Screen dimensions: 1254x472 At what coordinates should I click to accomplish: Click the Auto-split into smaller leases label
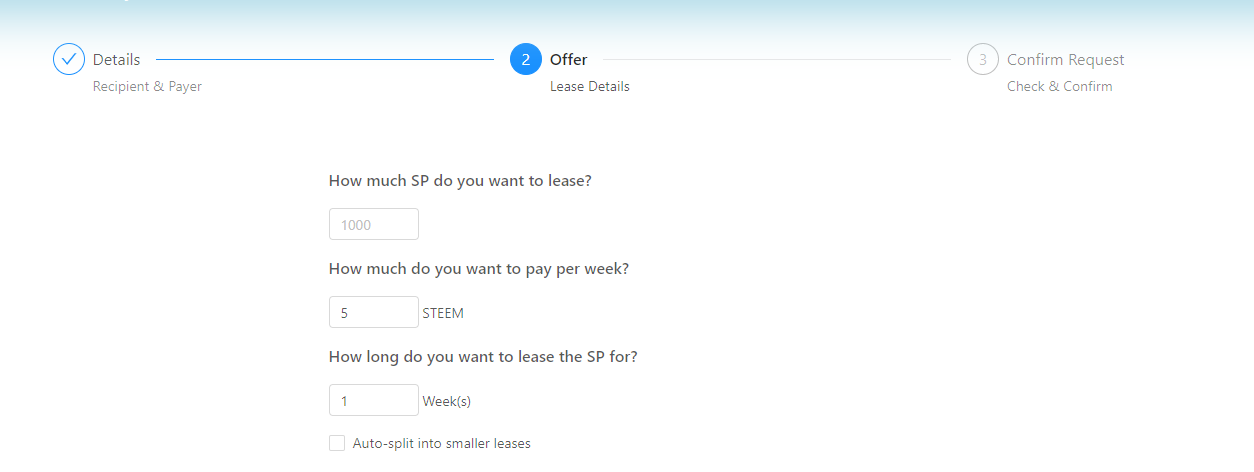(x=441, y=443)
